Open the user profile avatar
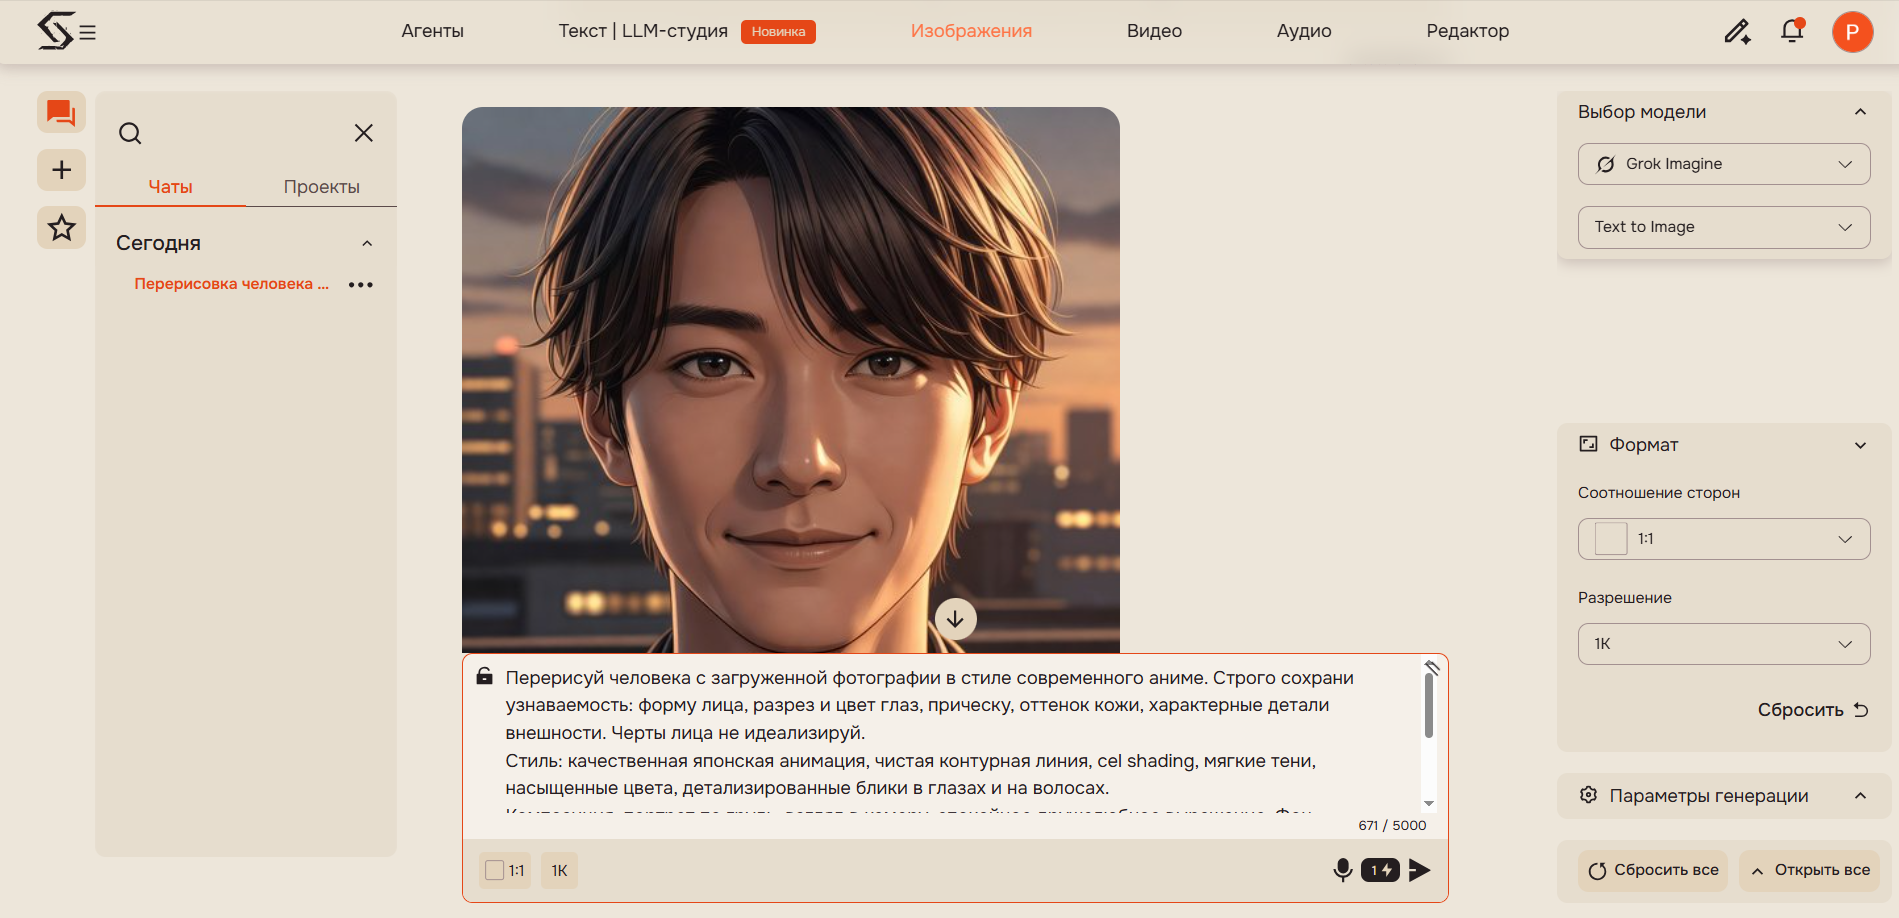 [x=1852, y=32]
